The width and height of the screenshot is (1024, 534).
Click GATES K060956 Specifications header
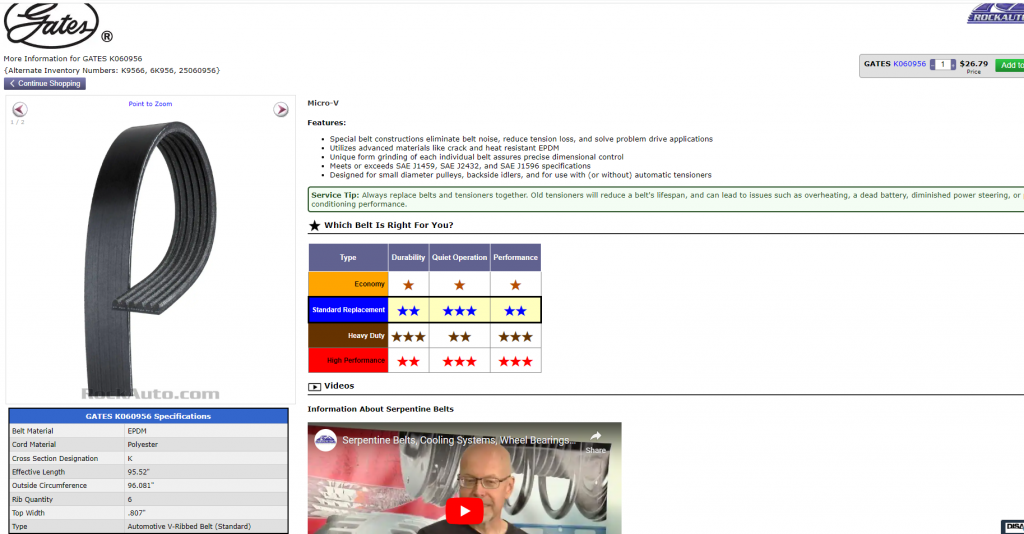point(148,416)
